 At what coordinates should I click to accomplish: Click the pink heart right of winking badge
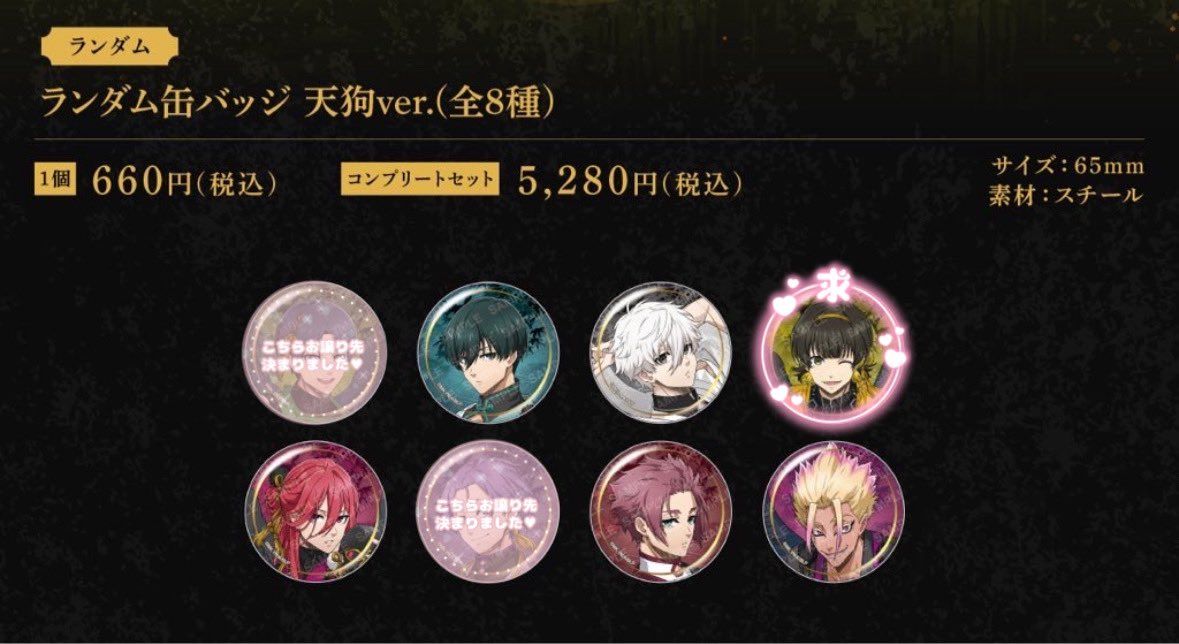click(x=894, y=359)
